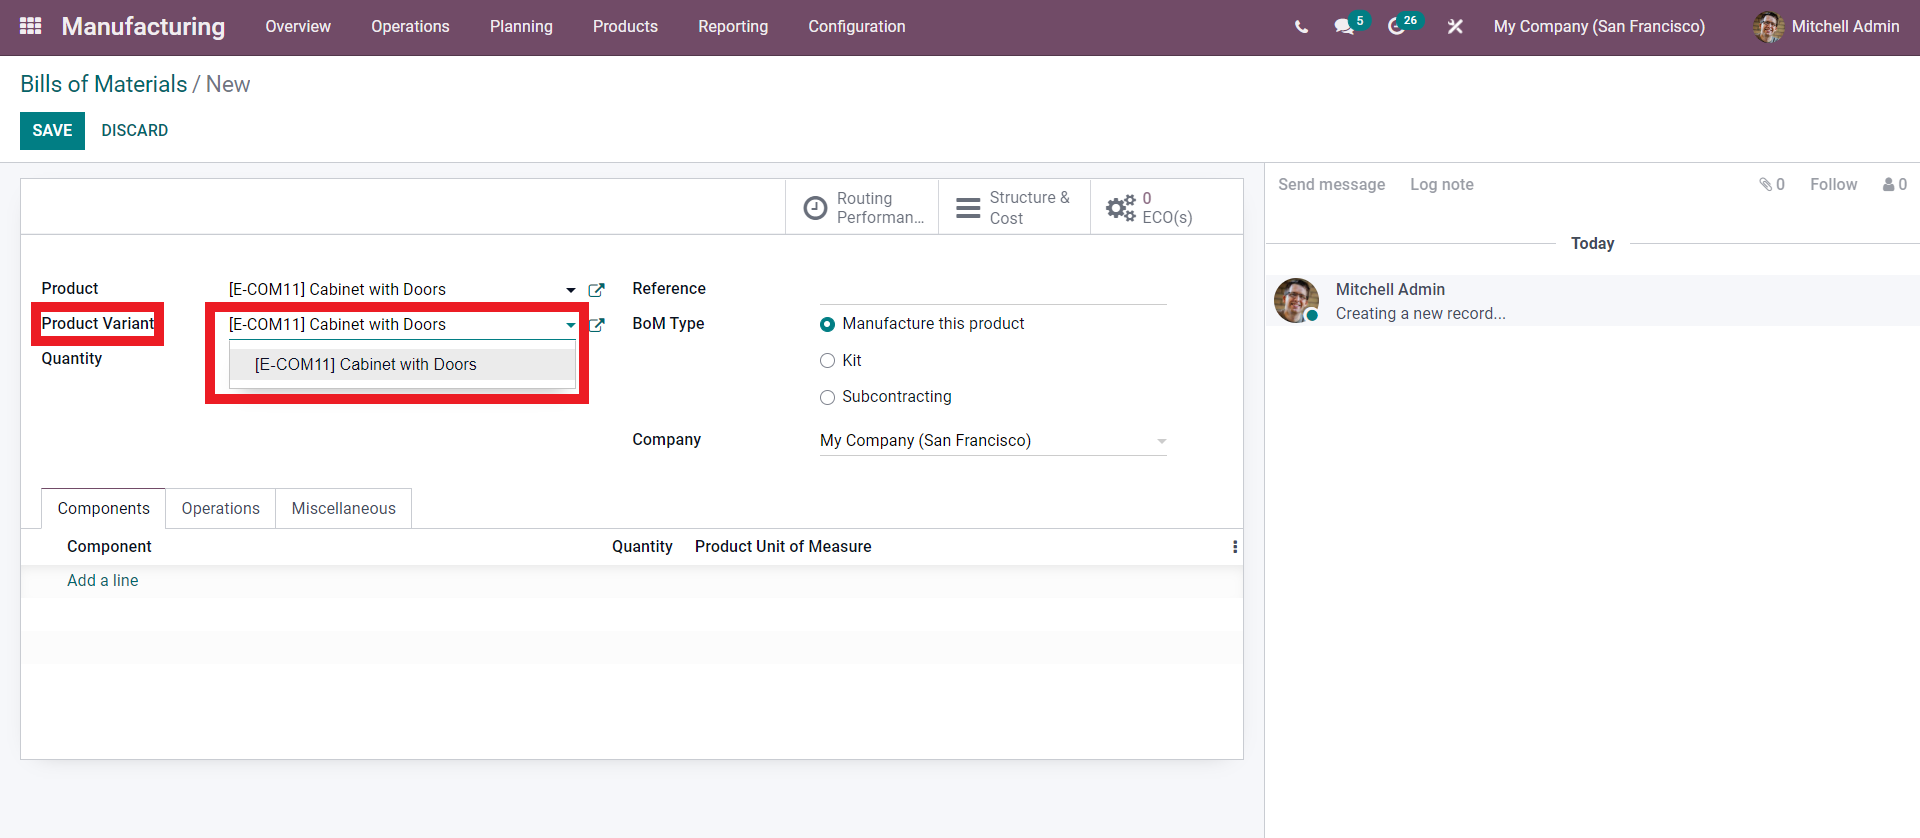Click Send message in chatter

pyautogui.click(x=1331, y=184)
